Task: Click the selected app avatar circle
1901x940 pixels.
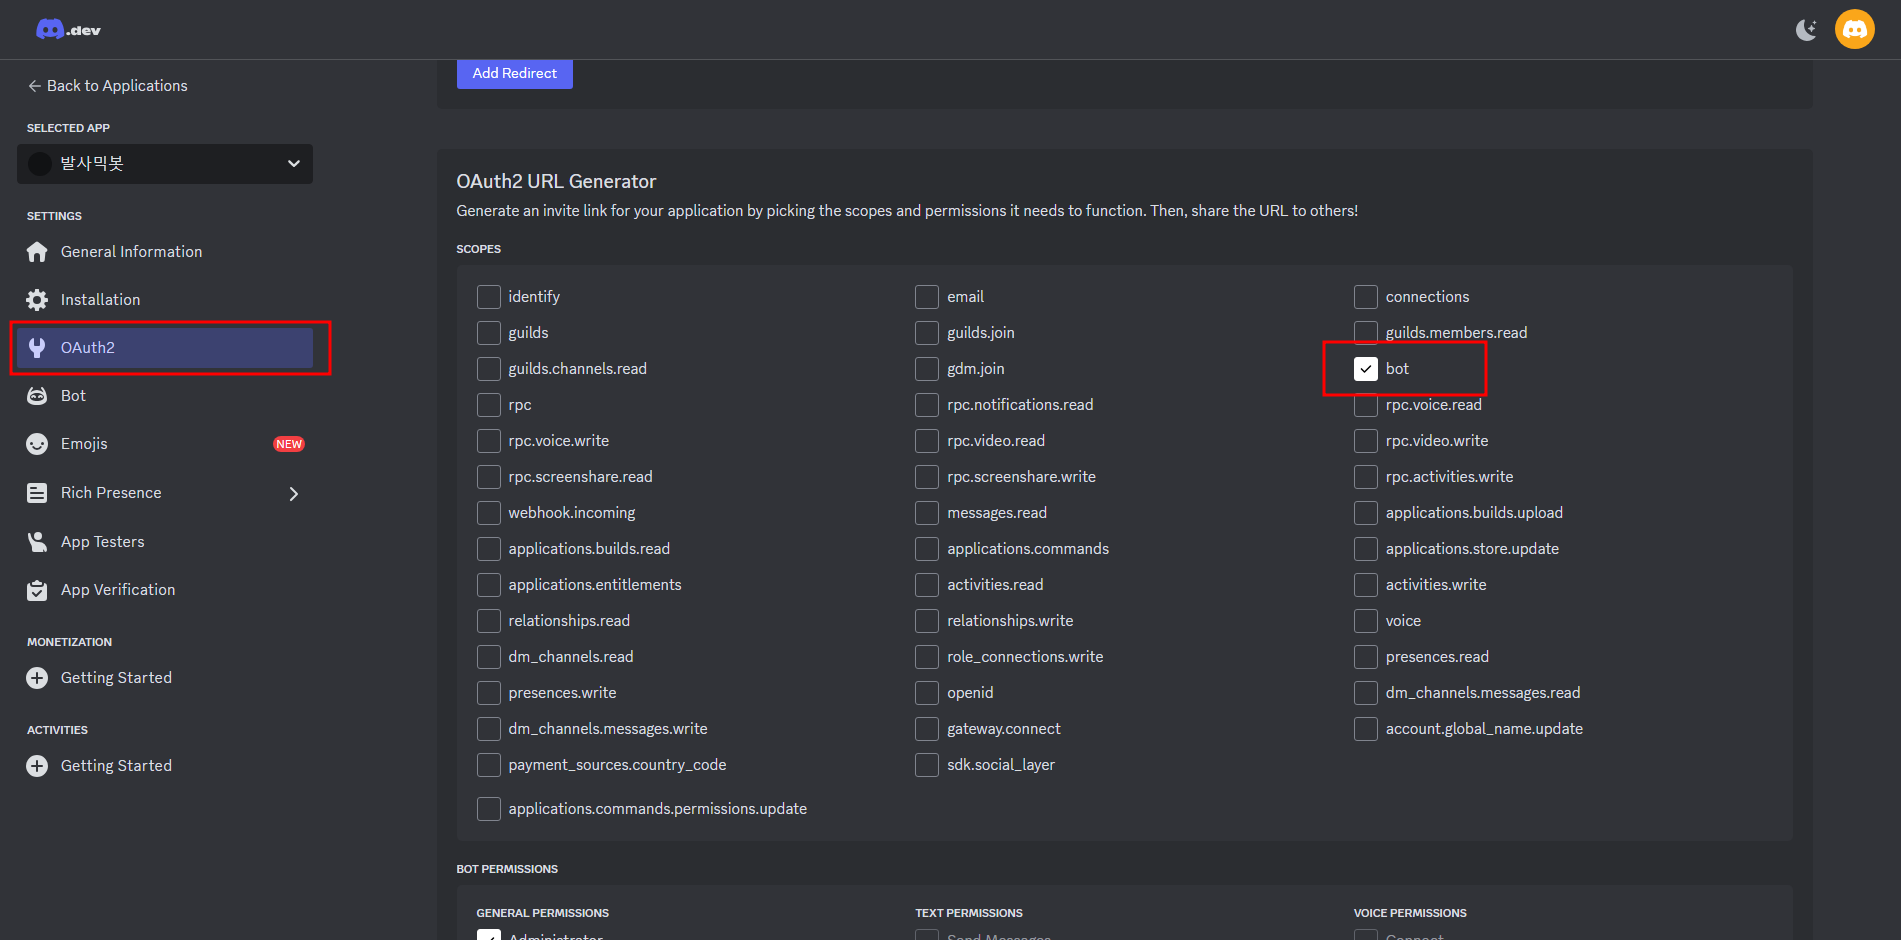Action: point(40,164)
